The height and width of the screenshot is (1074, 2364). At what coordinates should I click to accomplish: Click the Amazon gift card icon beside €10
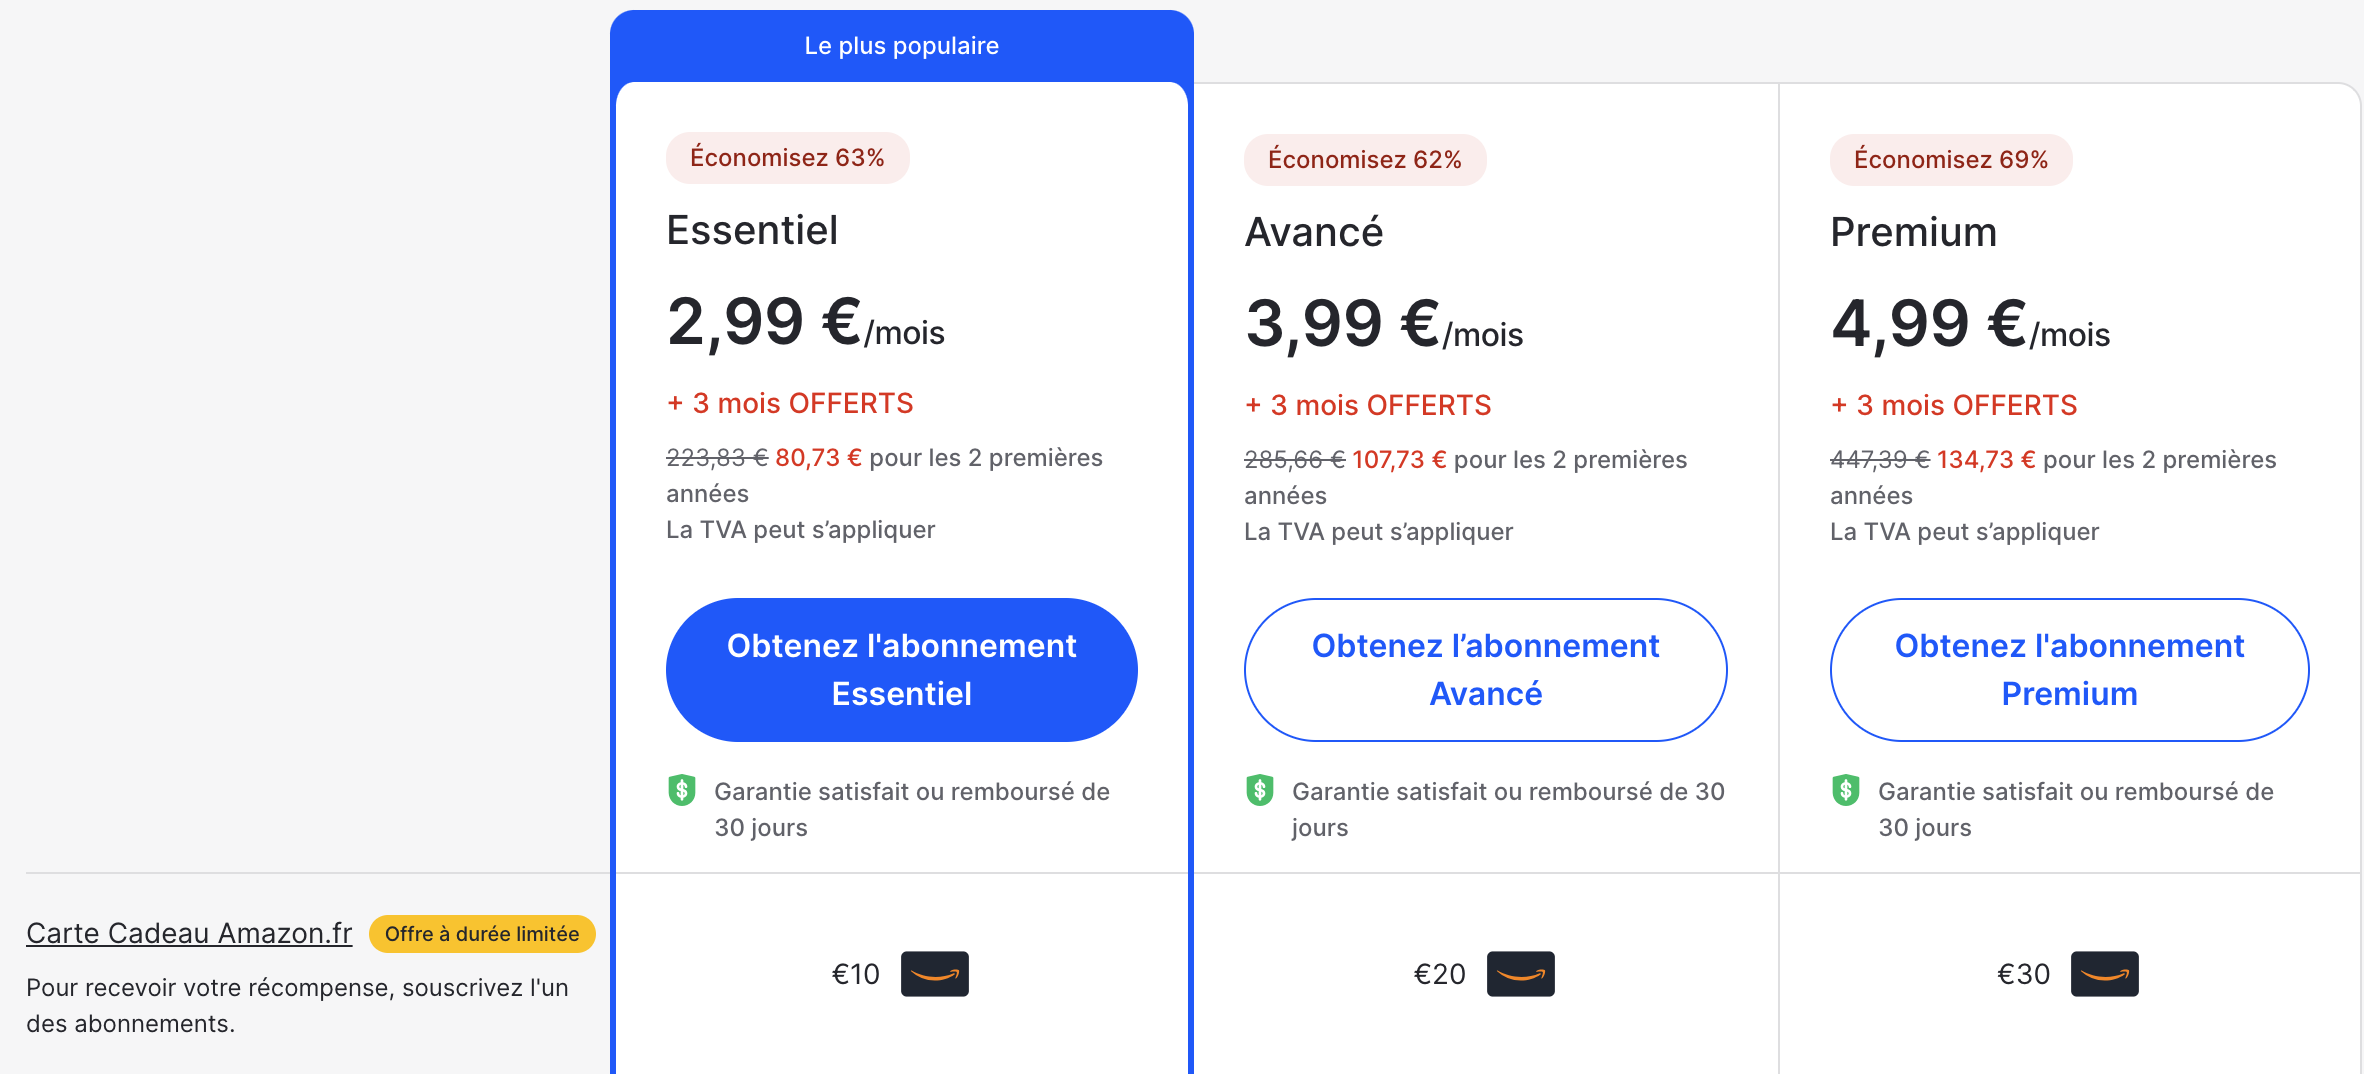click(x=935, y=974)
